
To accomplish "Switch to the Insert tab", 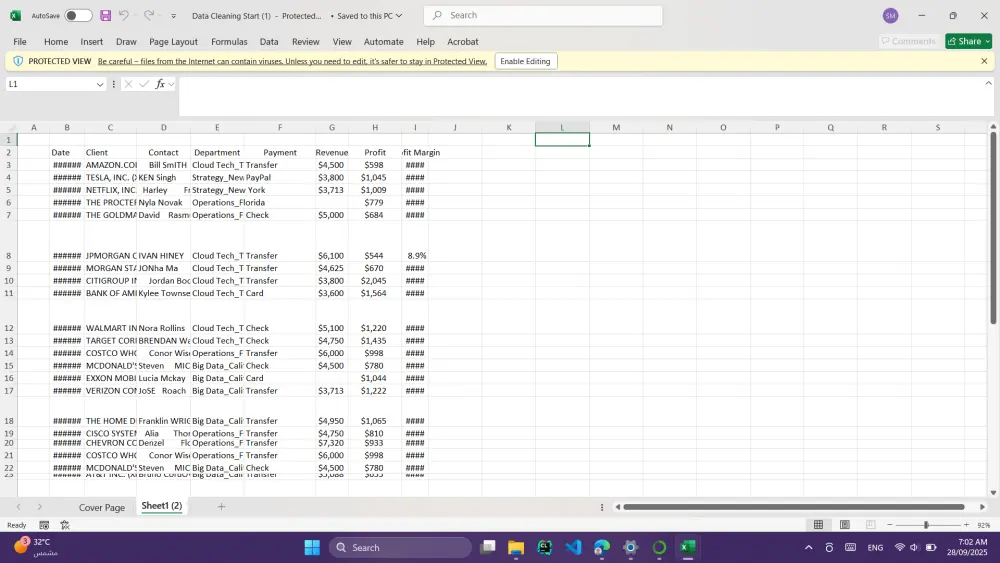I will click(x=91, y=41).
